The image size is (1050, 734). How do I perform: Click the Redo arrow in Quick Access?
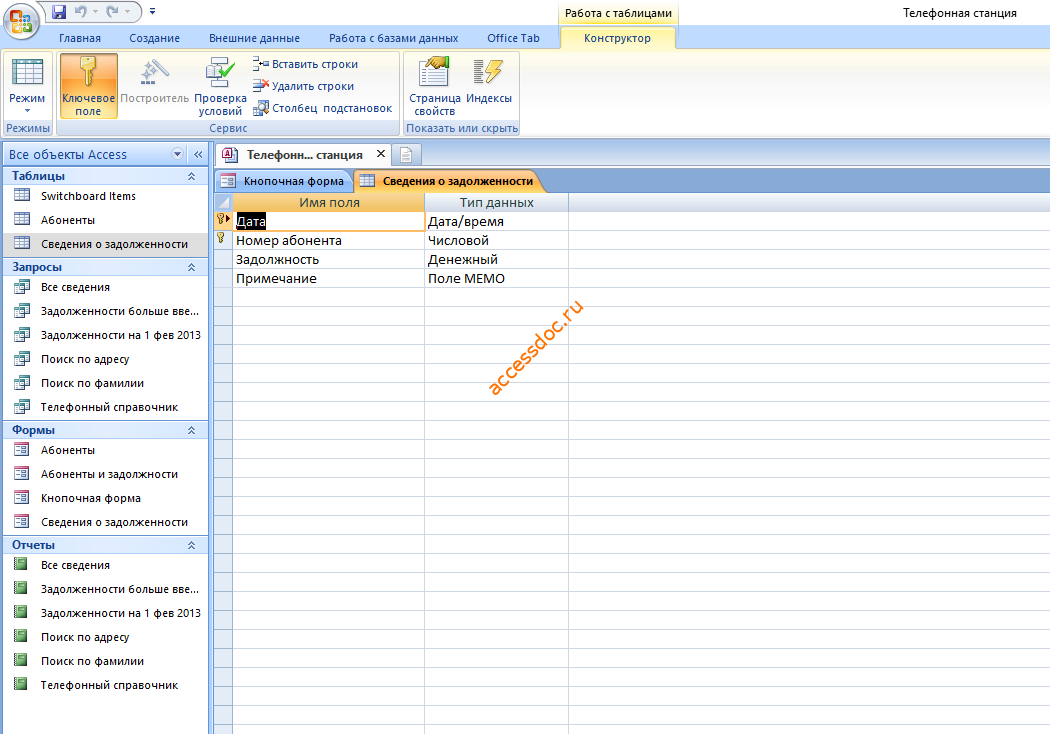click(x=112, y=11)
